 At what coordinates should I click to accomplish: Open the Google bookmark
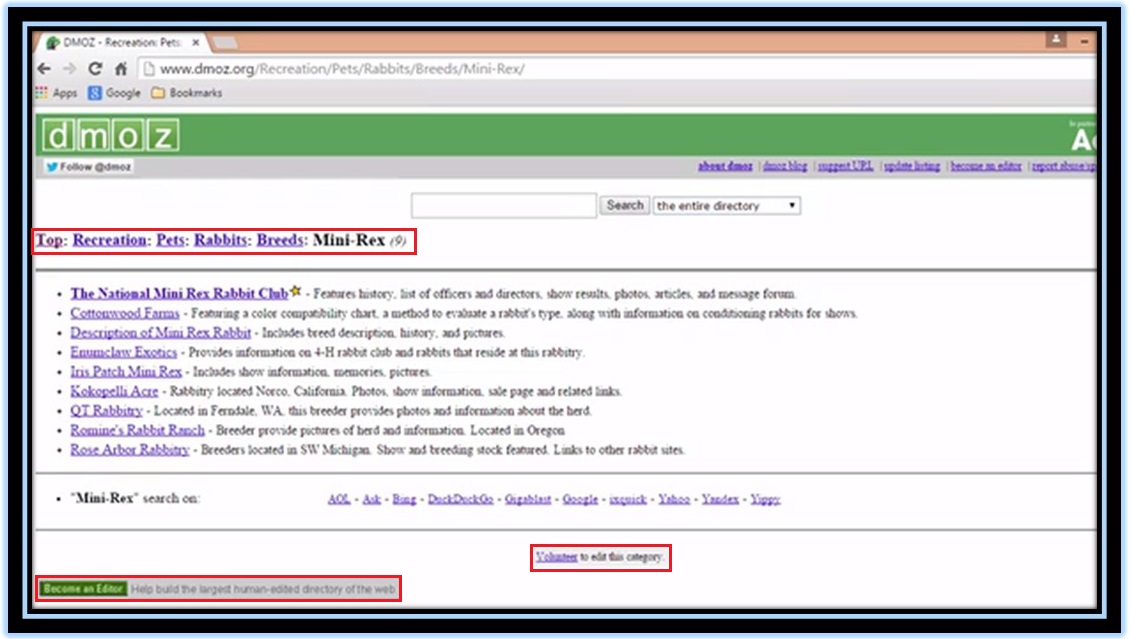pyautogui.click(x=114, y=93)
